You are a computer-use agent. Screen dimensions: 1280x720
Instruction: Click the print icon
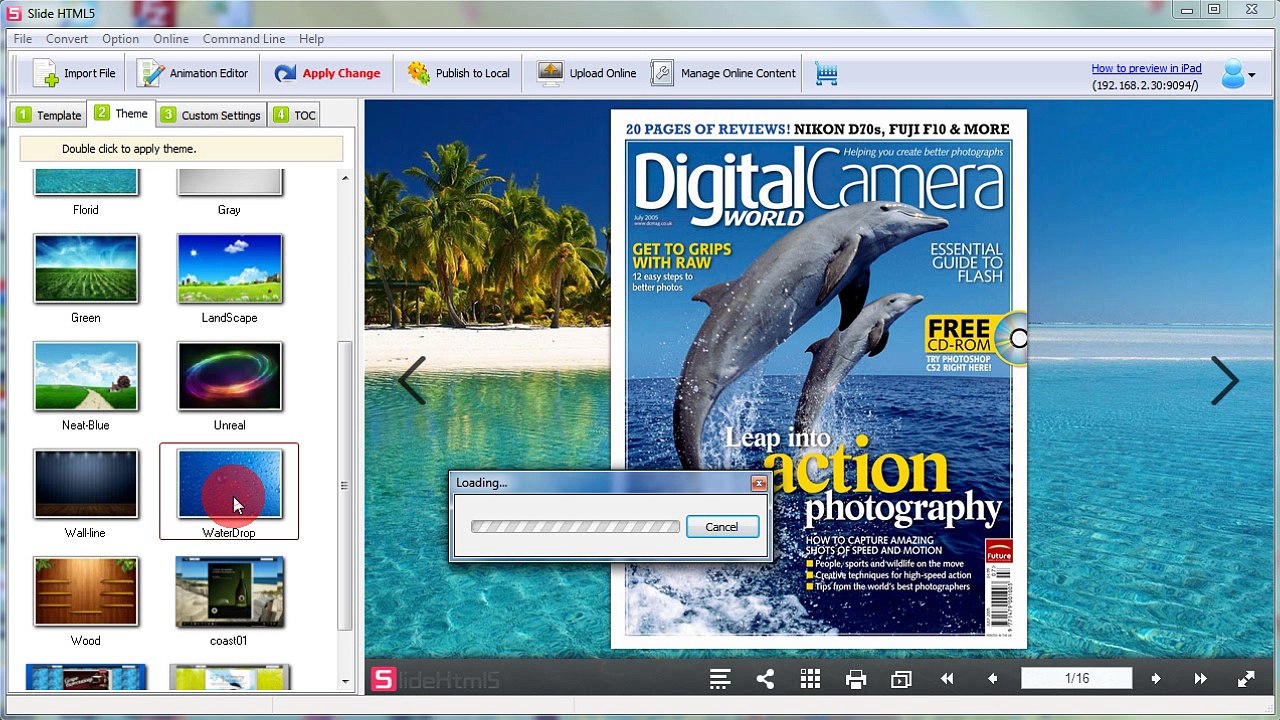pyautogui.click(x=856, y=680)
